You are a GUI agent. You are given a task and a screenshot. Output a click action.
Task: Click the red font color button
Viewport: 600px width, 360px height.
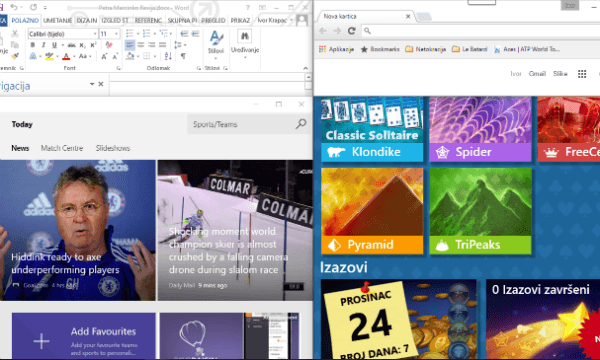click(x=66, y=57)
